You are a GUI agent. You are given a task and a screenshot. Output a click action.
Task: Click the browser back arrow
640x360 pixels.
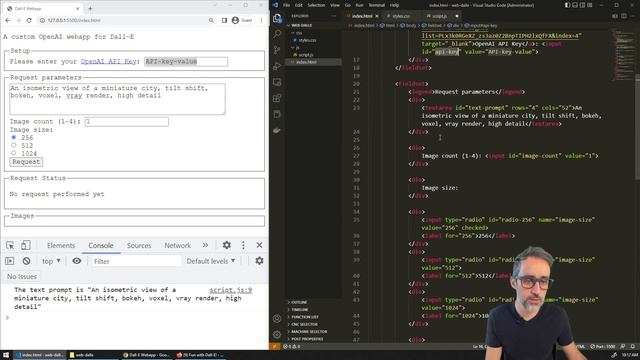click(8, 20)
